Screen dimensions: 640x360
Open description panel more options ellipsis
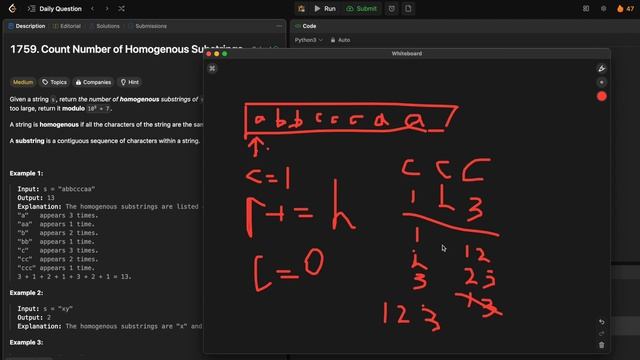tap(279, 26)
